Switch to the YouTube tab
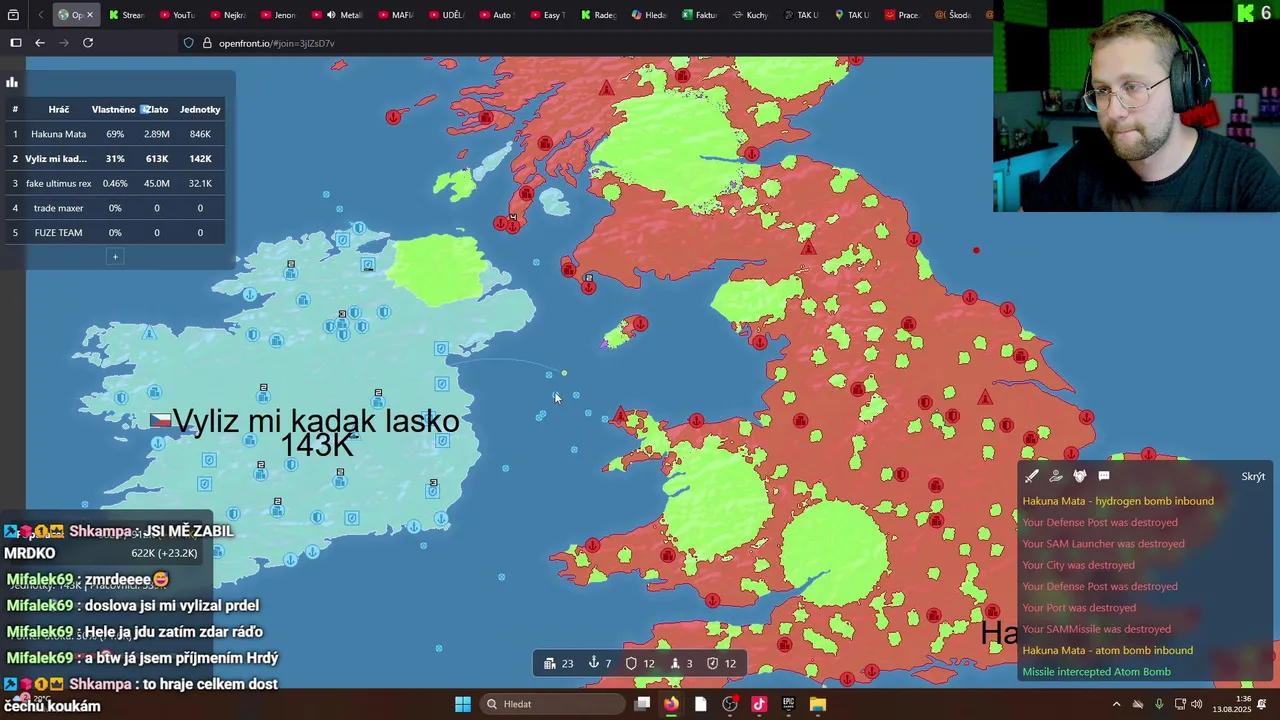Screen dimensions: 1280x720 click(x=176, y=15)
